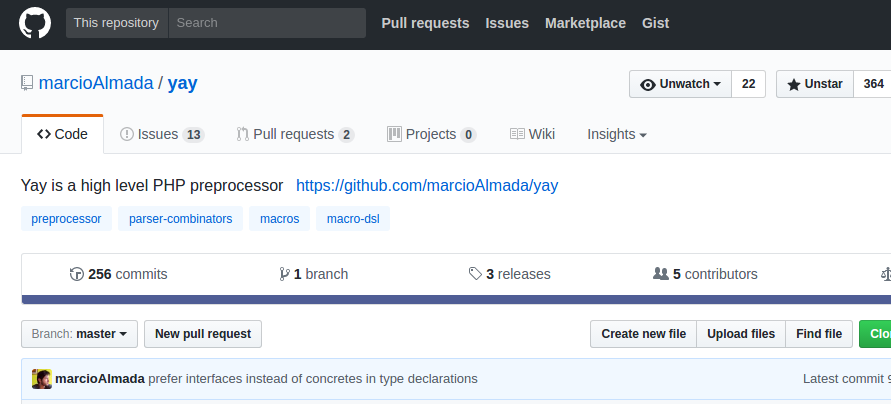
Task: Select the macros topic tag
Action: (x=280, y=219)
